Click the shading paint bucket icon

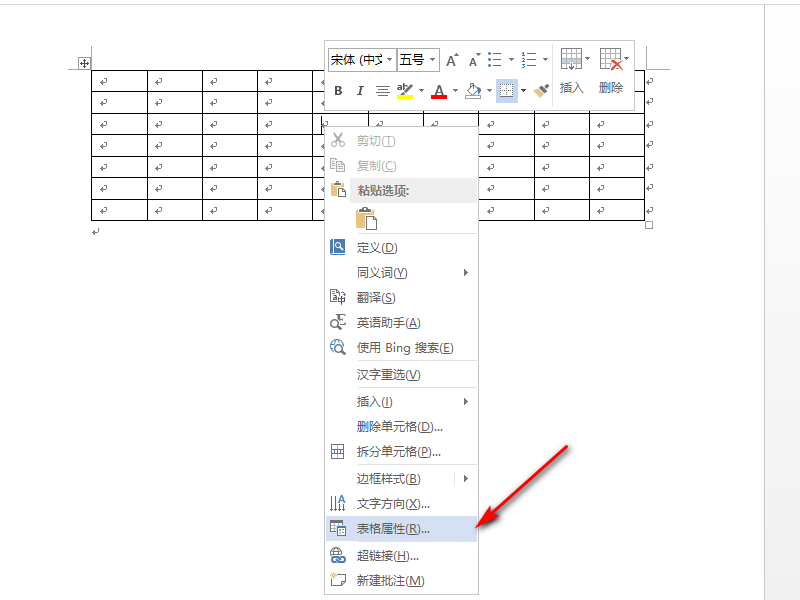[x=473, y=91]
